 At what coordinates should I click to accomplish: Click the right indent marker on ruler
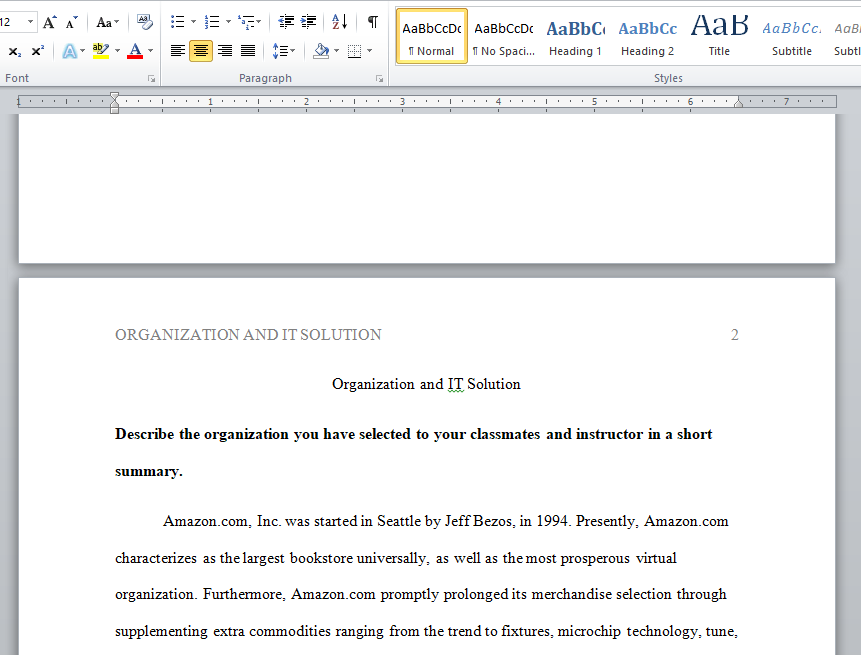[x=739, y=103]
